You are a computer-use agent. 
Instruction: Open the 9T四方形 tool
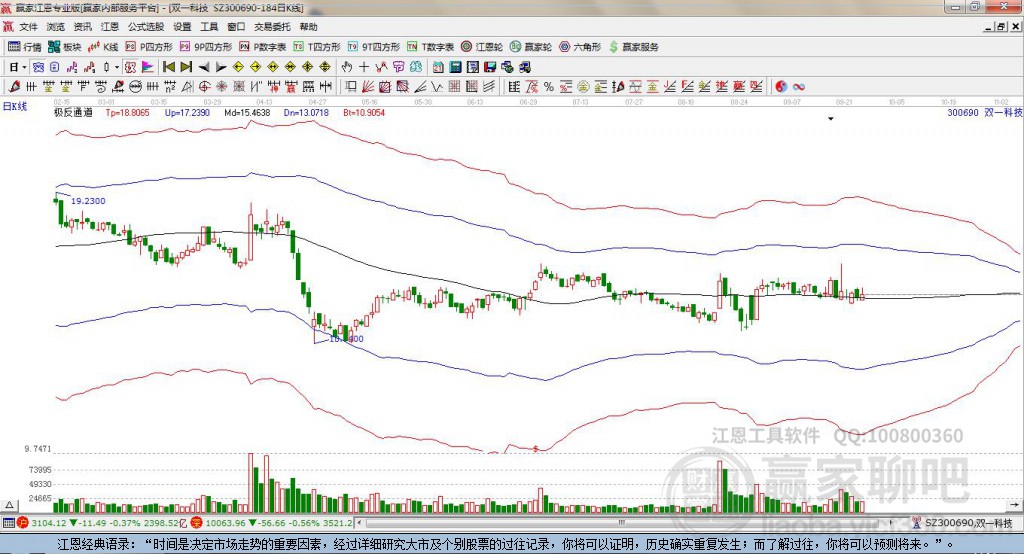[374, 47]
